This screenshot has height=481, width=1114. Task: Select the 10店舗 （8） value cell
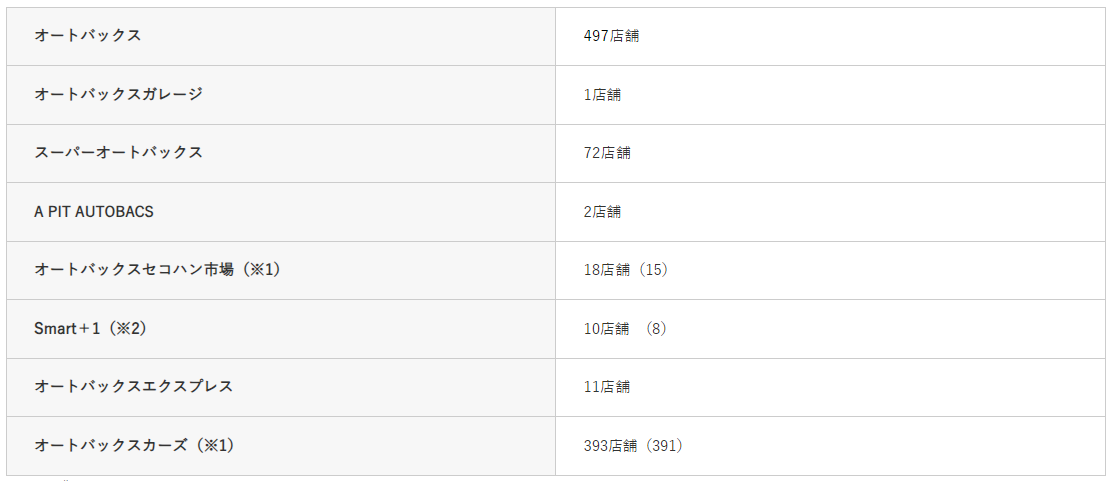[831, 329]
